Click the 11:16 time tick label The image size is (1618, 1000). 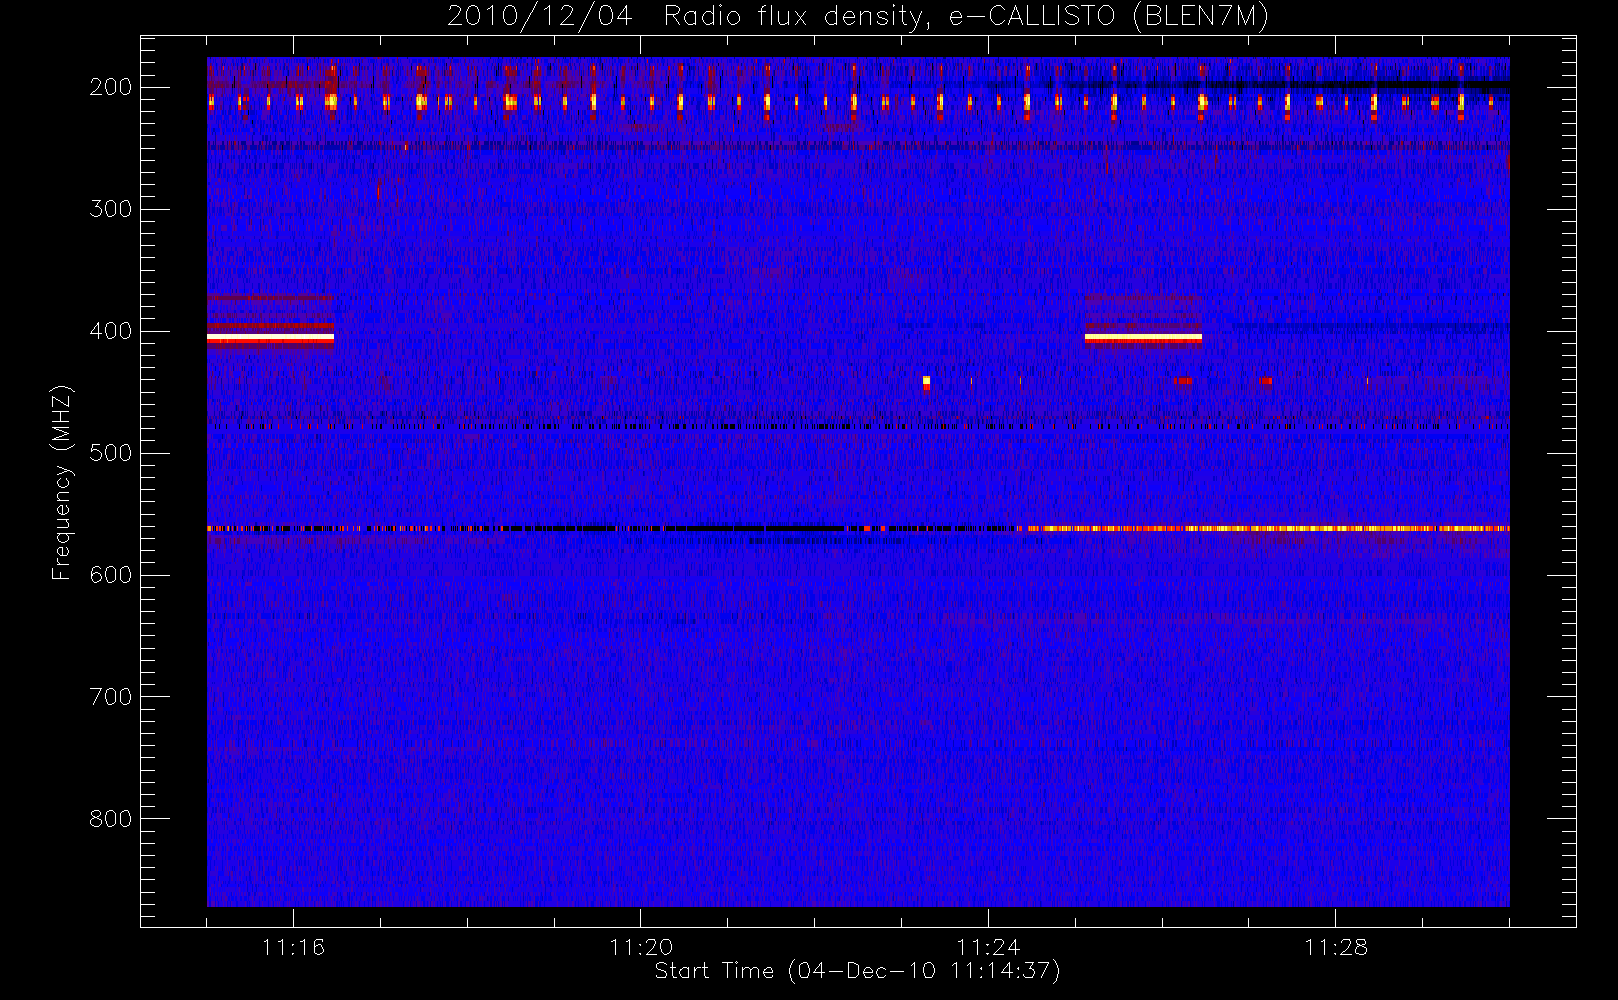coord(293,947)
